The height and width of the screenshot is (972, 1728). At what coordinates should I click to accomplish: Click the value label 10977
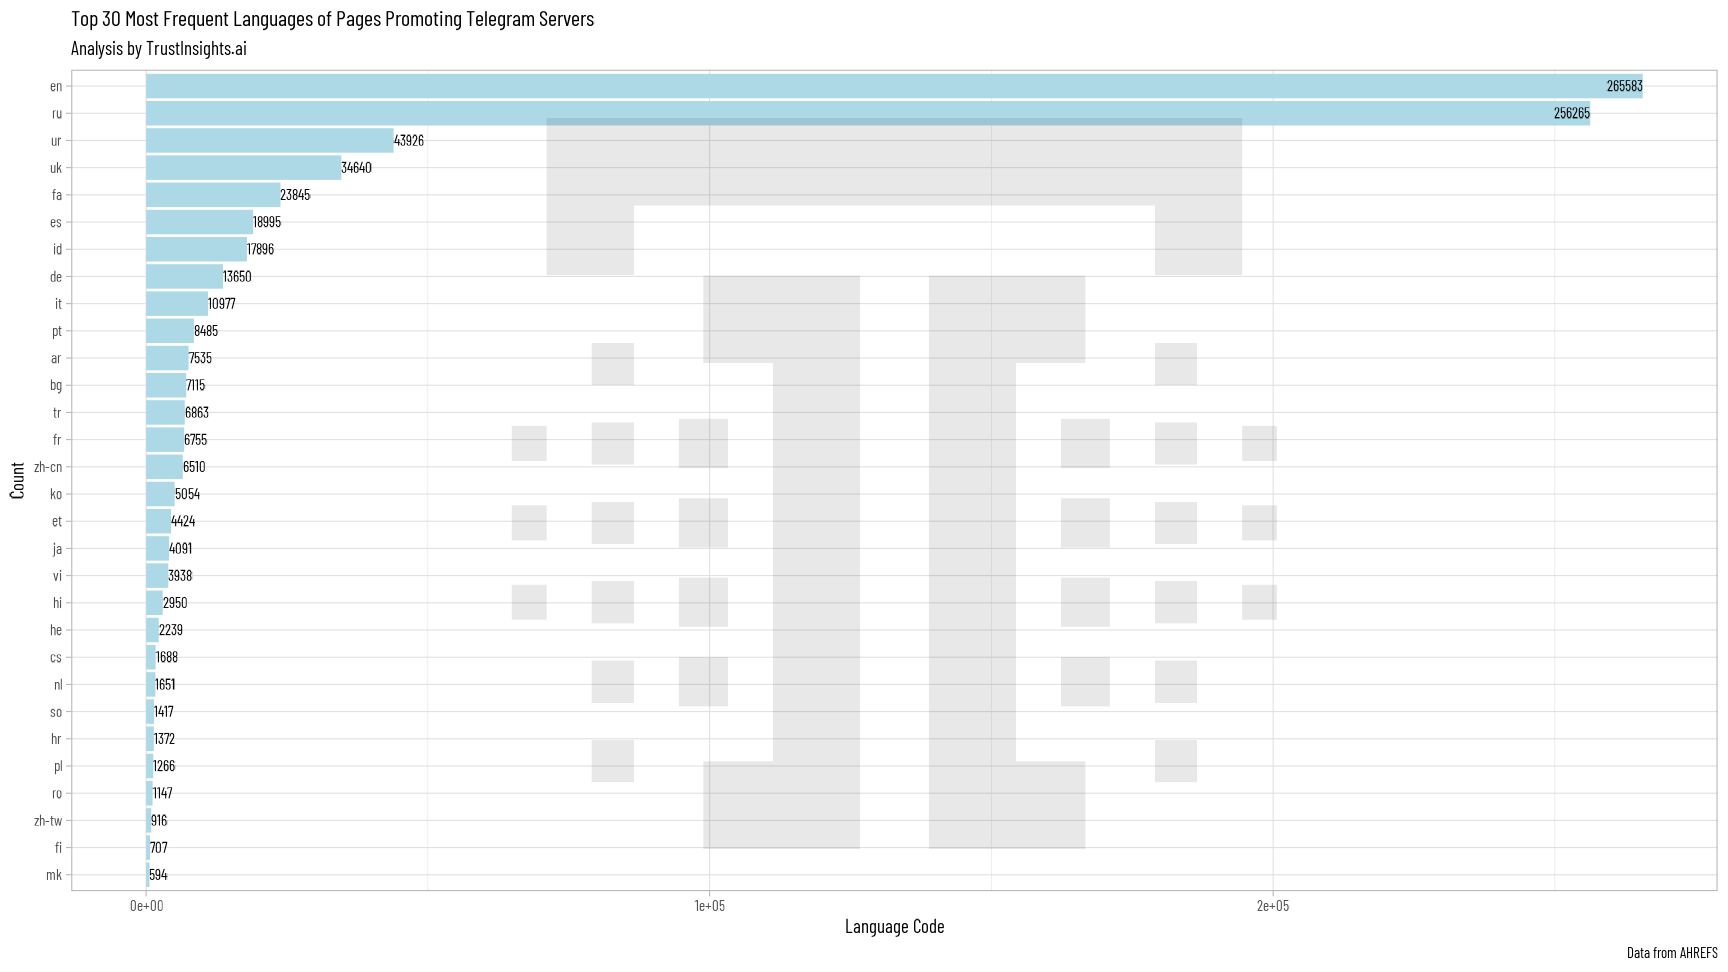tap(222, 303)
